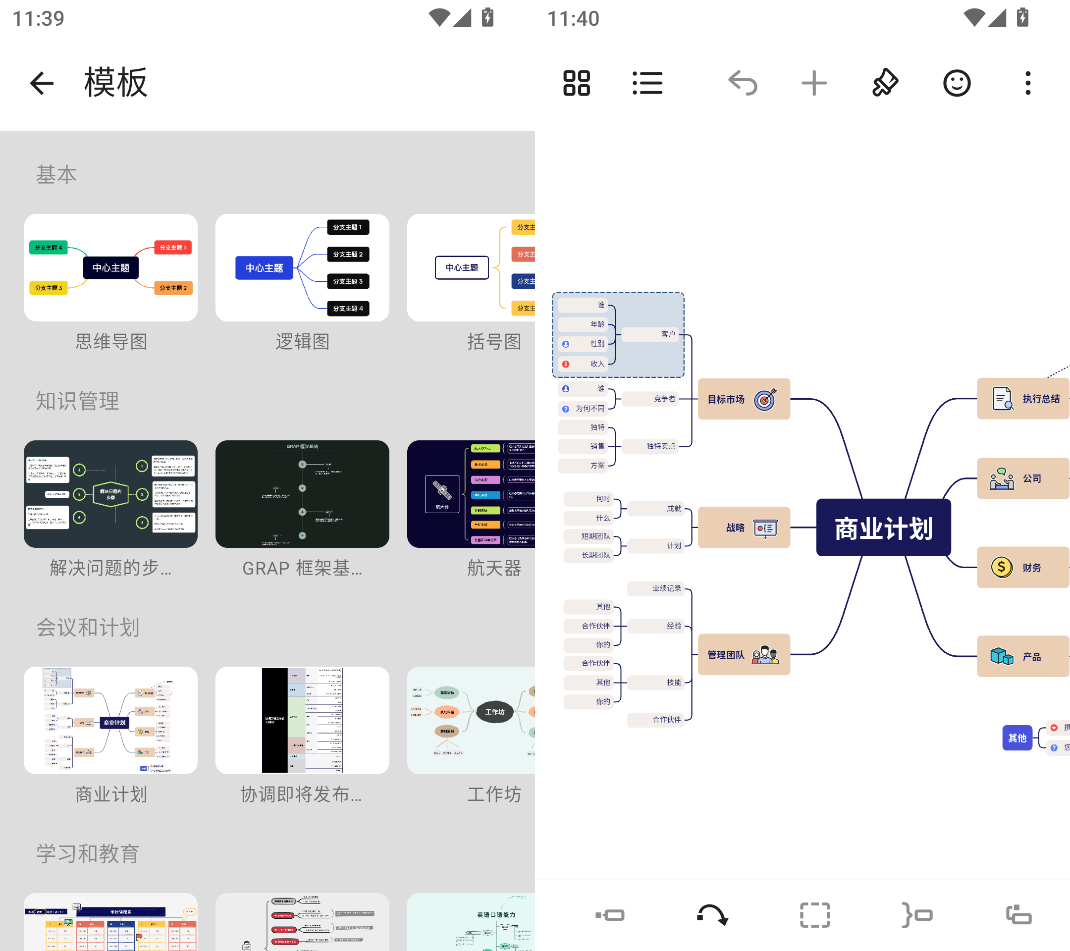Tap the 逻辑图 template label
This screenshot has width=1070, height=951.
tap(302, 342)
